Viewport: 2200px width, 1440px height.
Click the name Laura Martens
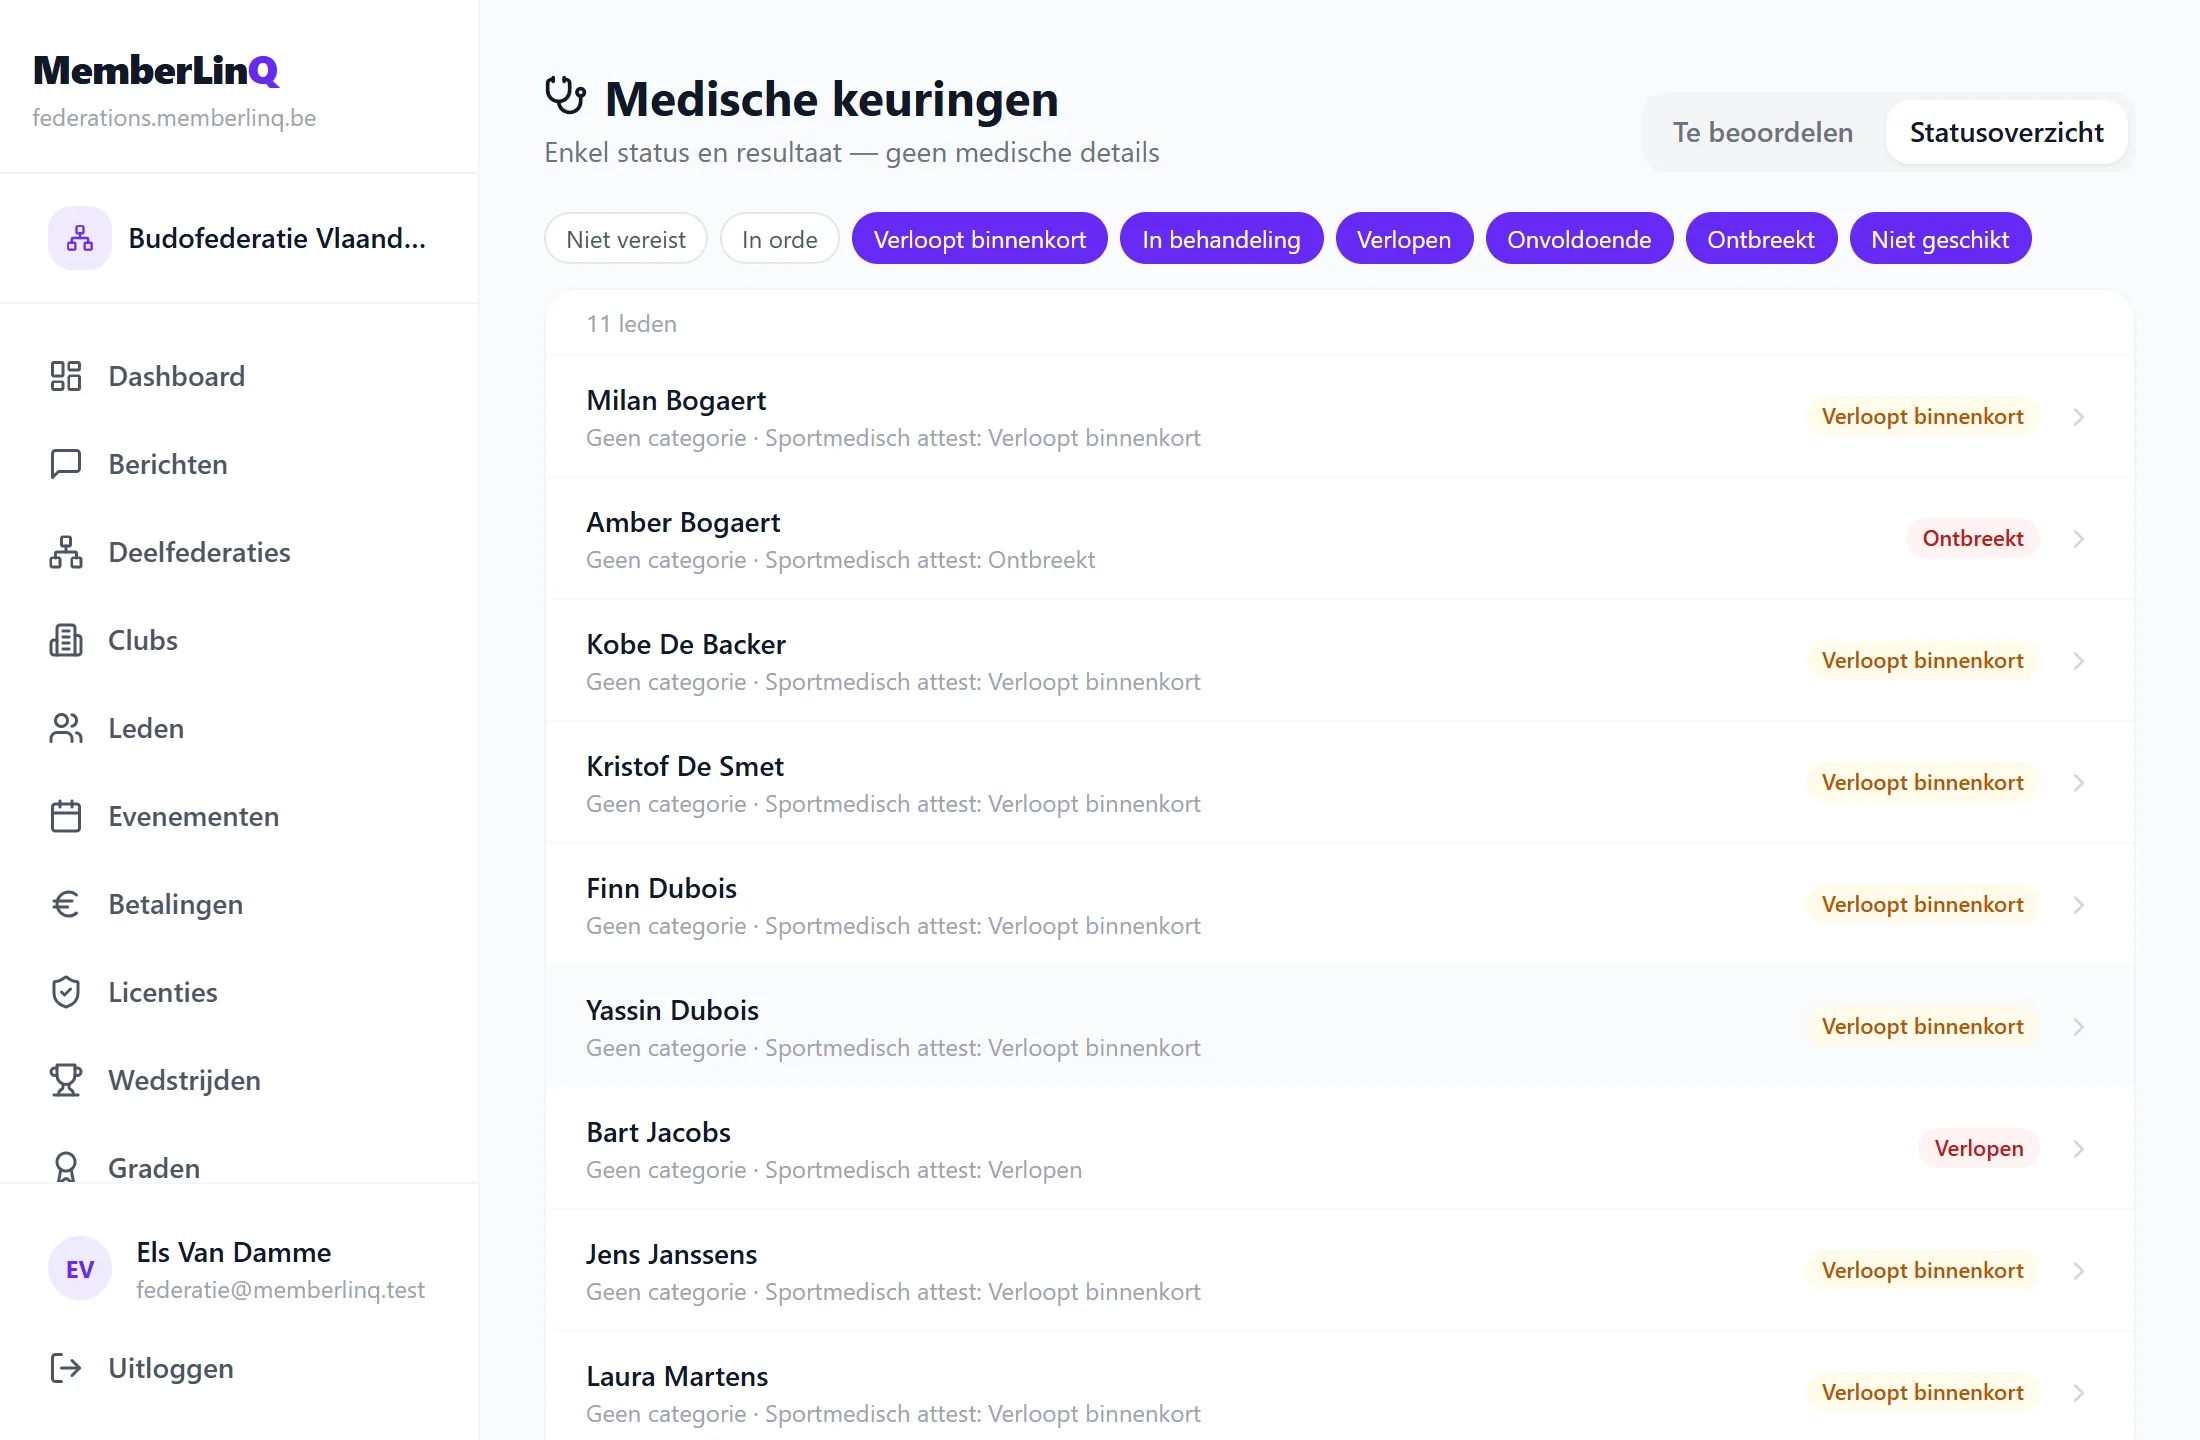click(x=677, y=1376)
